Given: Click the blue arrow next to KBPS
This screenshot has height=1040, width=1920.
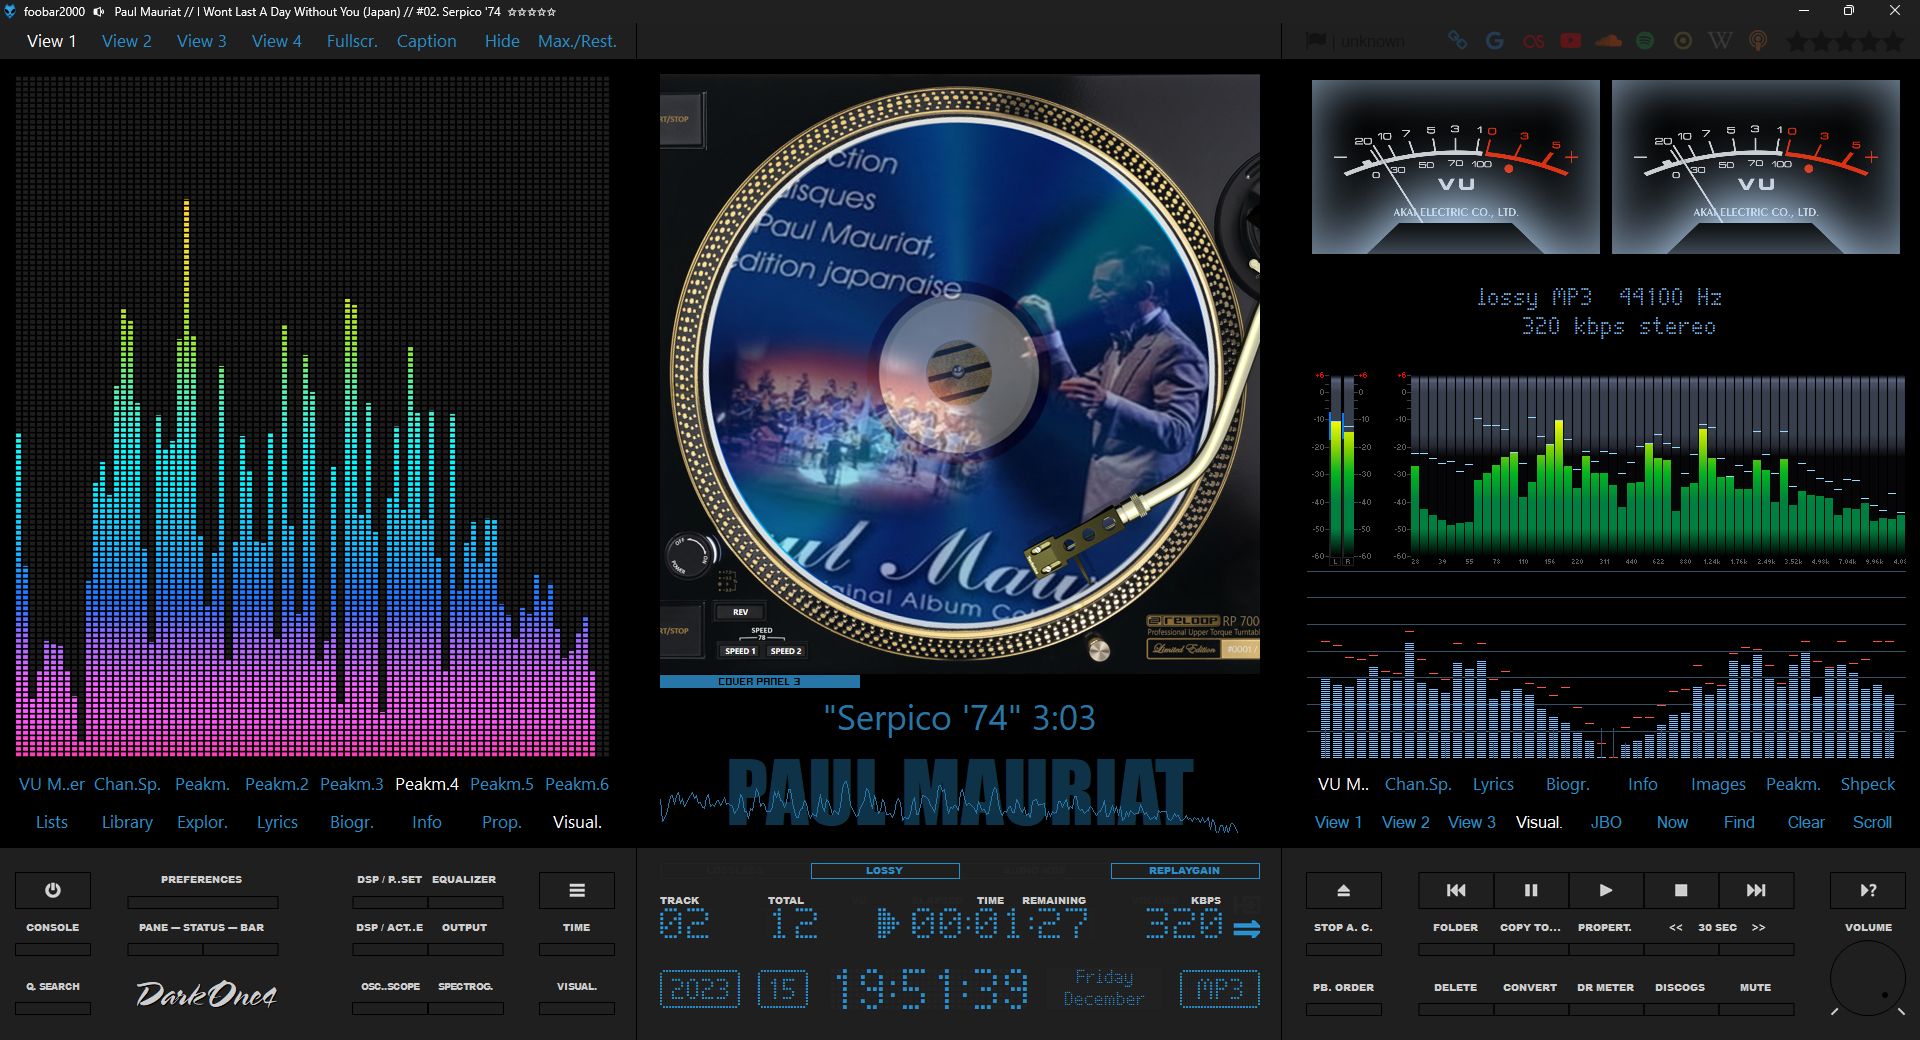Looking at the screenshot, I should [x=1247, y=929].
